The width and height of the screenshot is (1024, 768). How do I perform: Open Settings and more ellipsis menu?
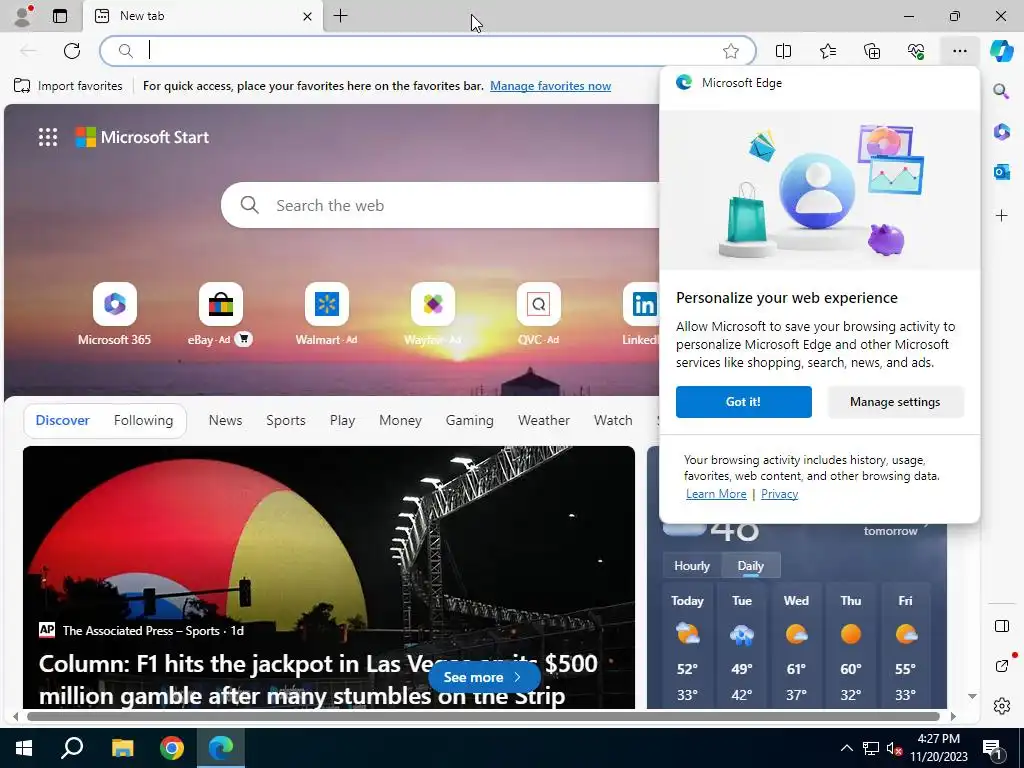pos(959,51)
